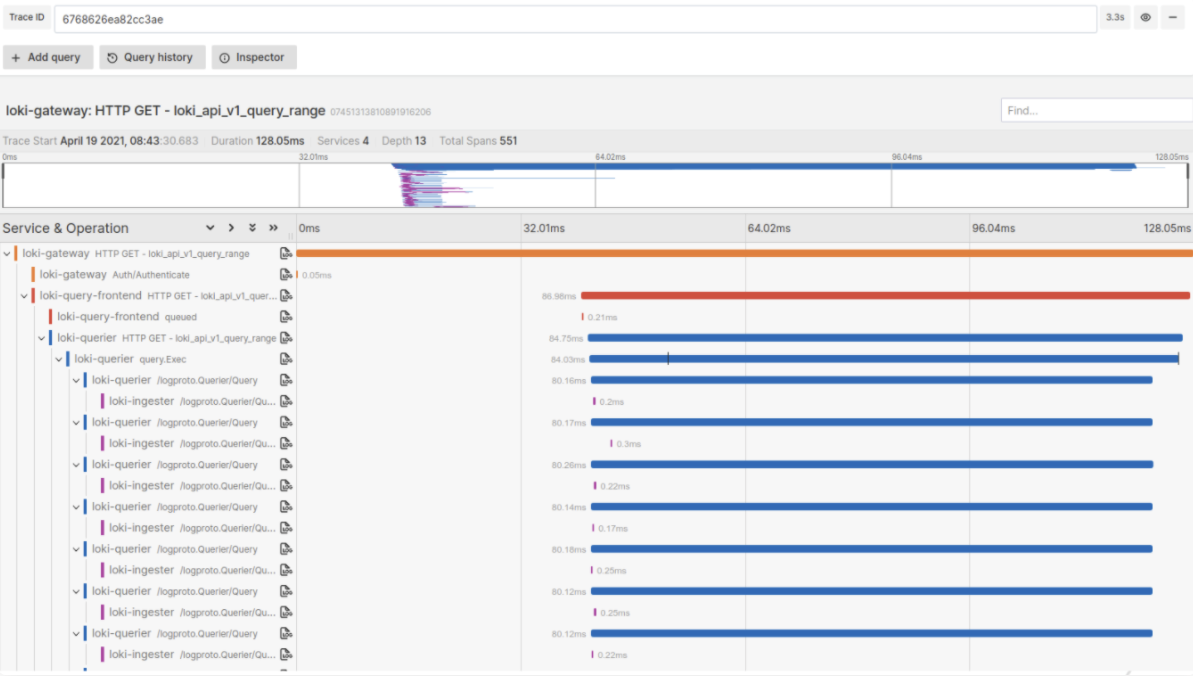Click the 84.75ms loki-querier span bar
Viewport: 1193px width, 676px height.
click(x=885, y=338)
